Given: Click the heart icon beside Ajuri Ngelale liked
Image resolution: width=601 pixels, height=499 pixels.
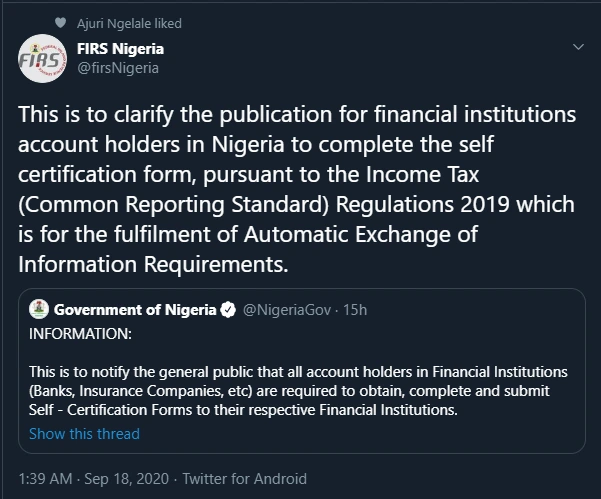Looking at the screenshot, I should coord(60,23).
